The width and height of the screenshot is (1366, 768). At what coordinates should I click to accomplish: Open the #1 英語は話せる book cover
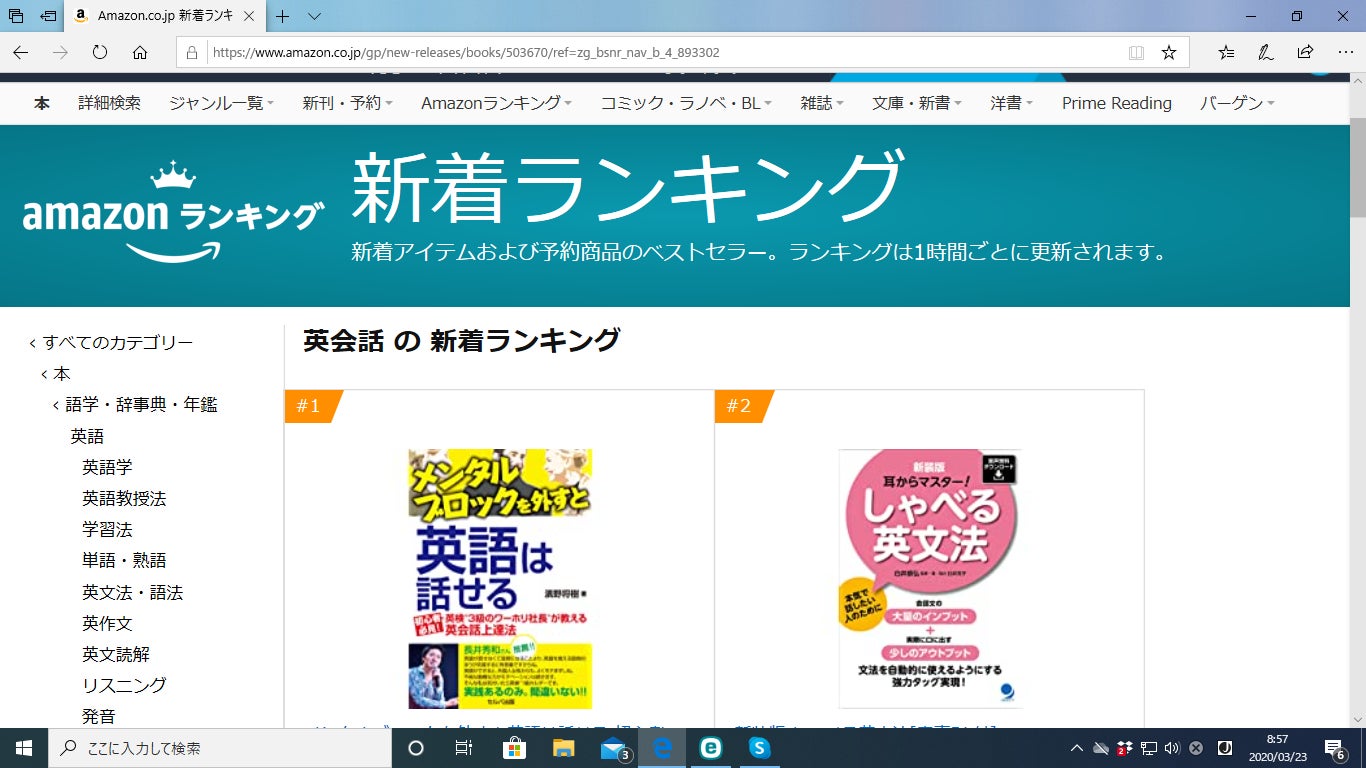[500, 579]
